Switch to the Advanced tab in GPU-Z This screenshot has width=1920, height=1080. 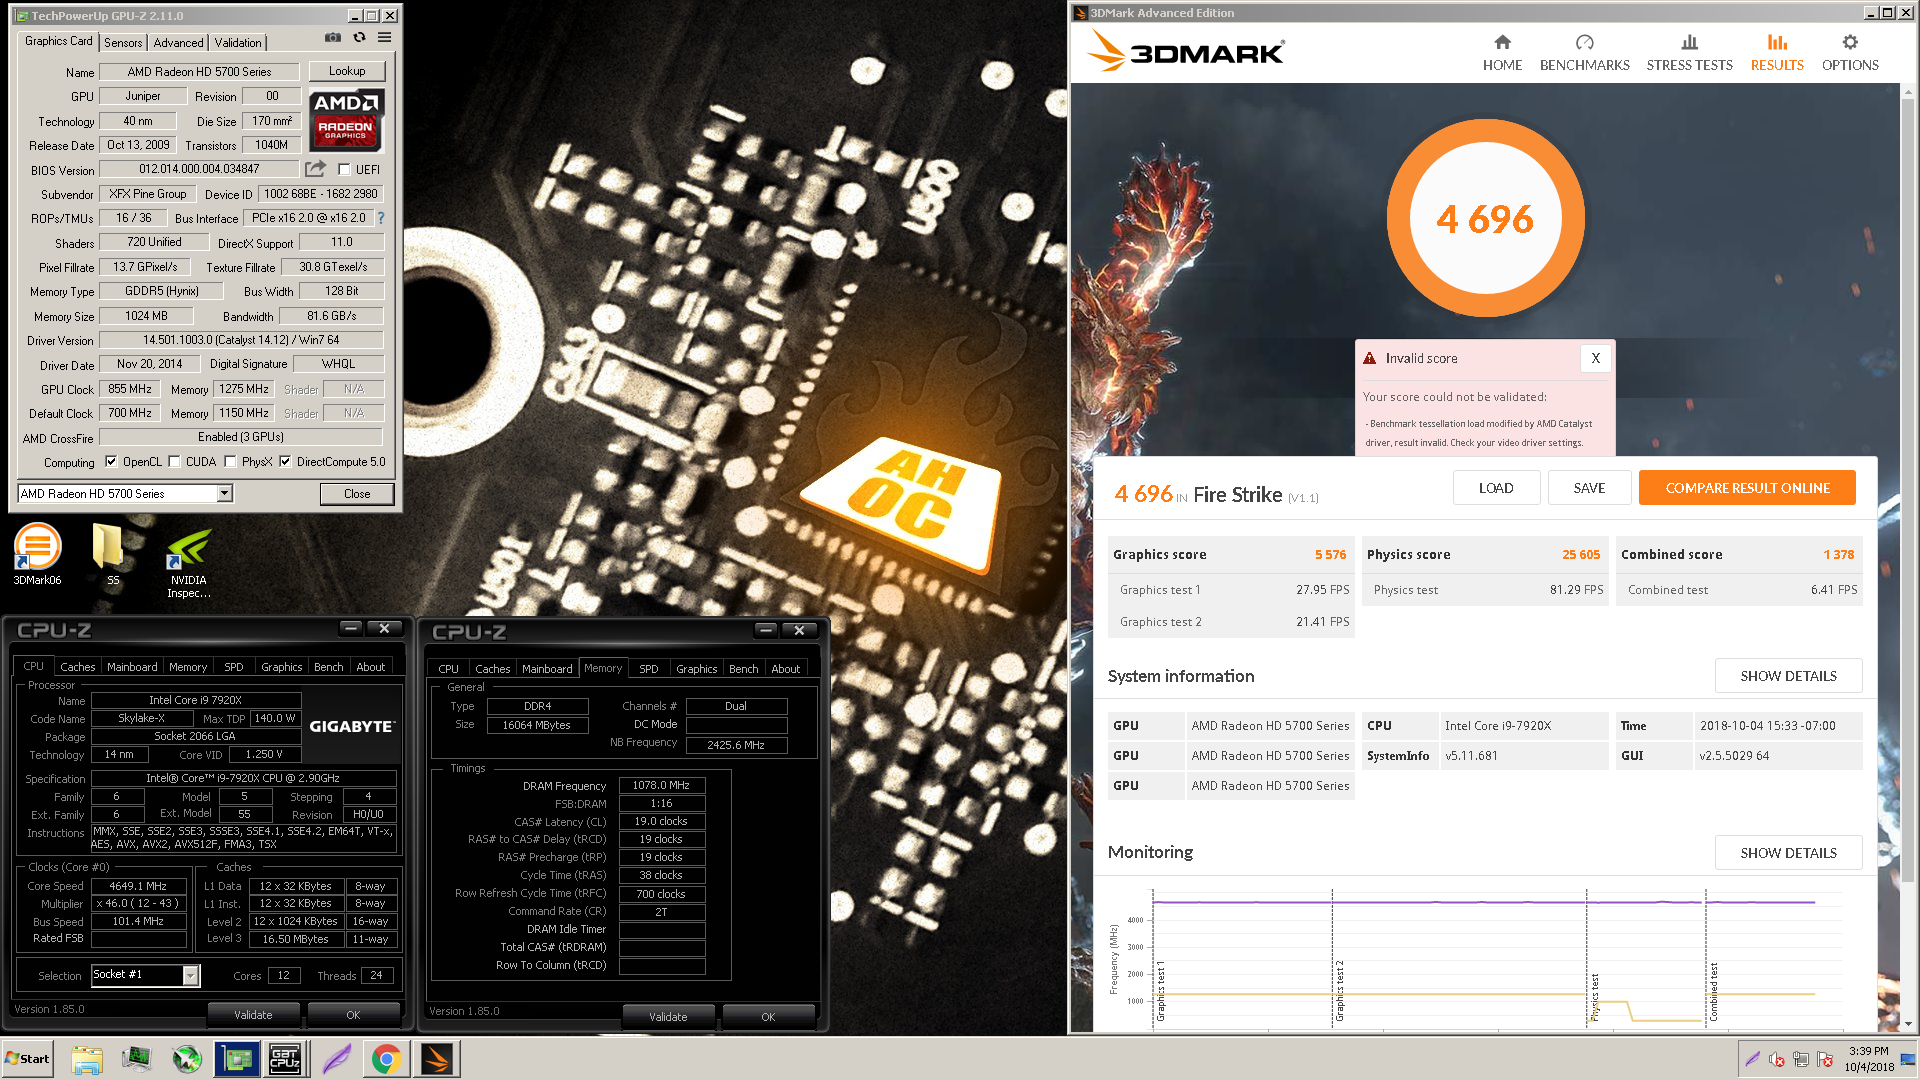pos(178,43)
